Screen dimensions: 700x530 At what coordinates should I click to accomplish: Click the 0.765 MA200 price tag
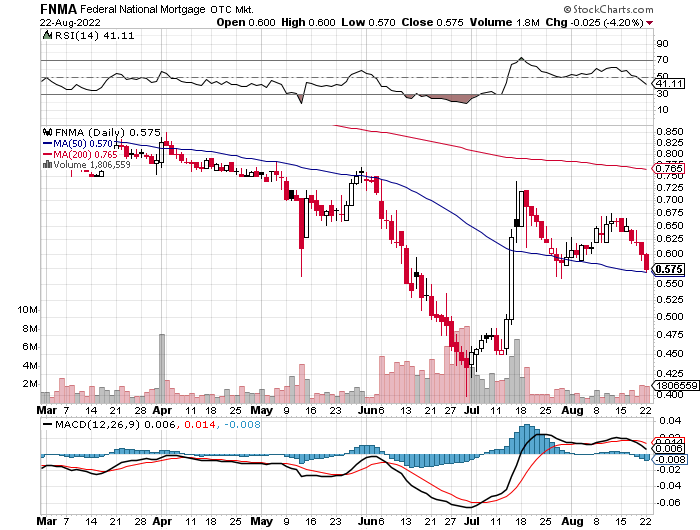pos(669,168)
